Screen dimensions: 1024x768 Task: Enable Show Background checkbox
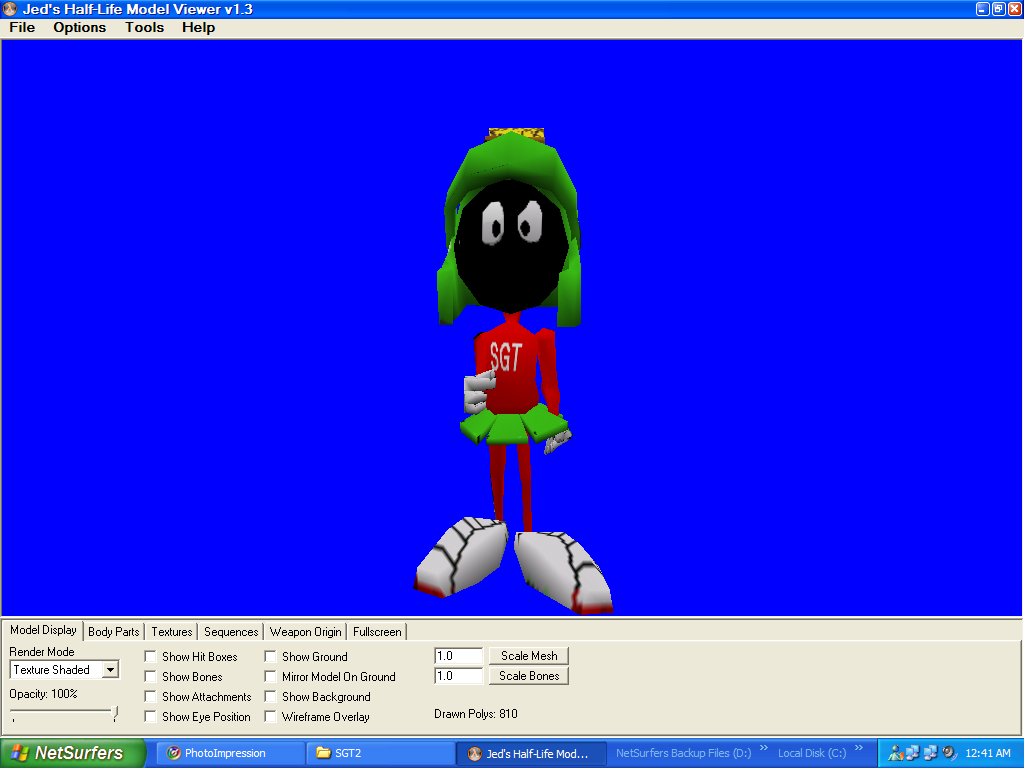pos(270,696)
